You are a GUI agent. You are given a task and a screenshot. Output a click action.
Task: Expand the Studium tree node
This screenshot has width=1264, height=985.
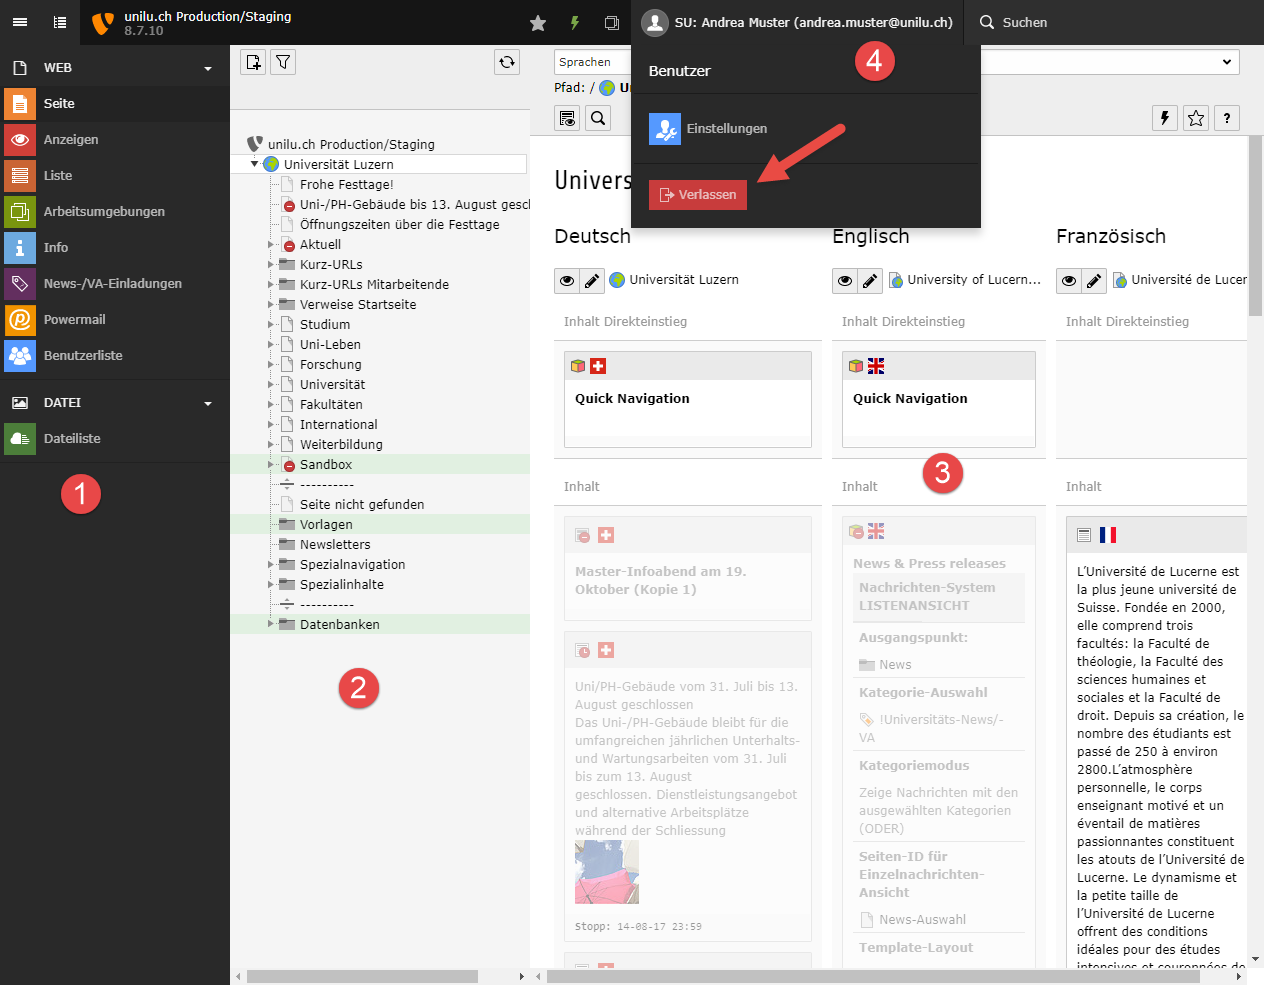(271, 325)
